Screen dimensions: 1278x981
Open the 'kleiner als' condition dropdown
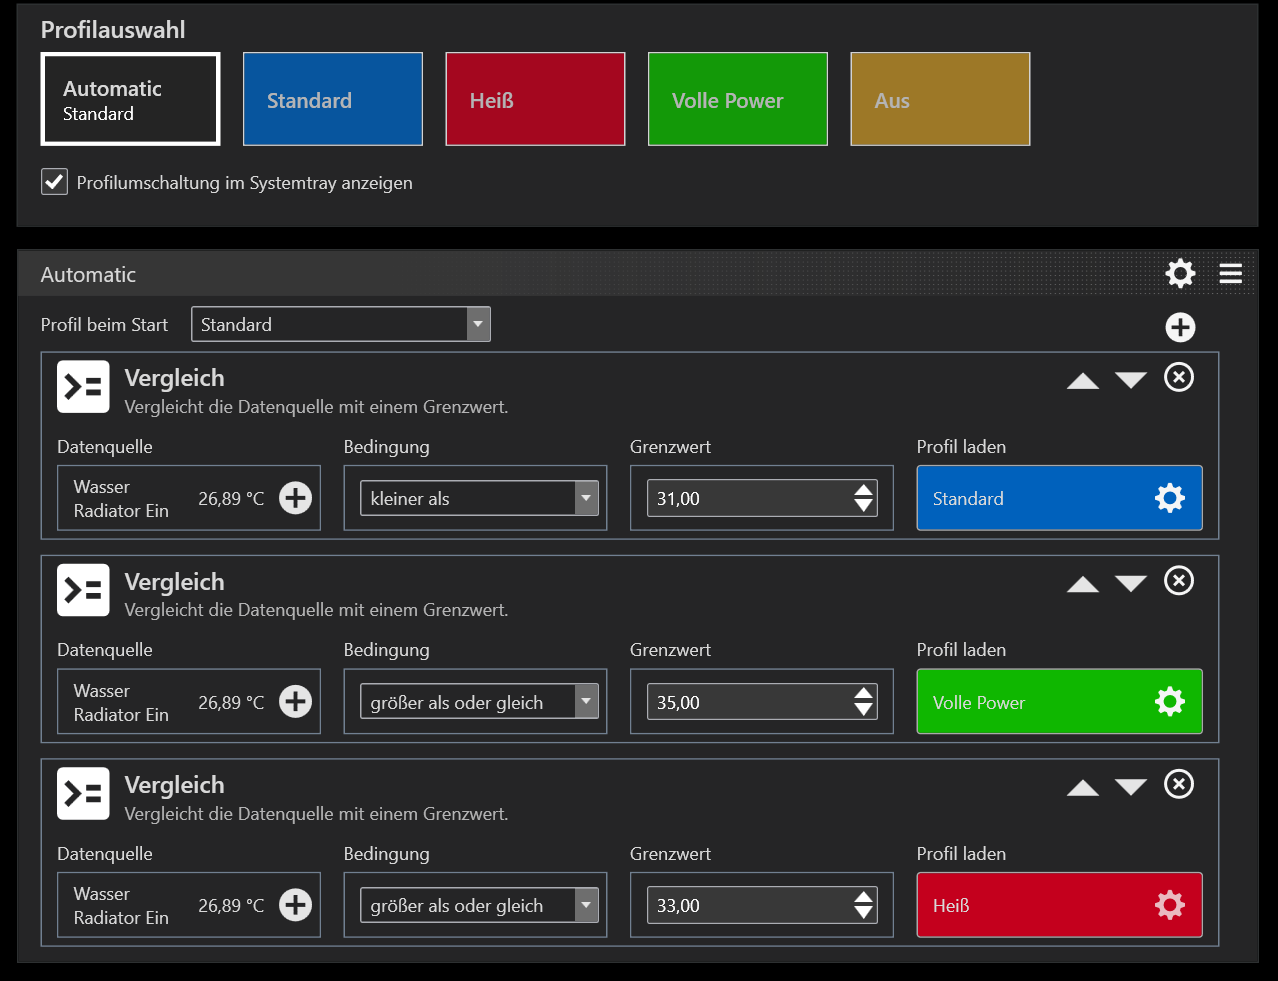pos(586,498)
